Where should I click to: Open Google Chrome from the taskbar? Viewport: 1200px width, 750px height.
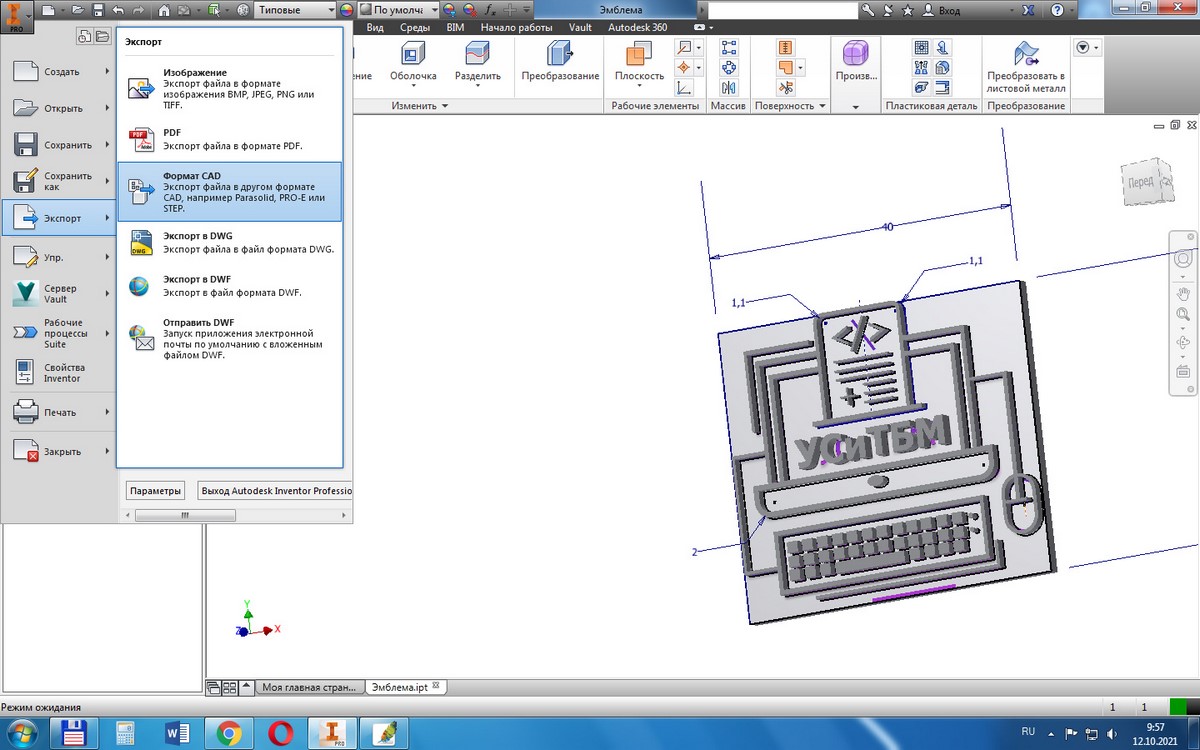tap(229, 733)
